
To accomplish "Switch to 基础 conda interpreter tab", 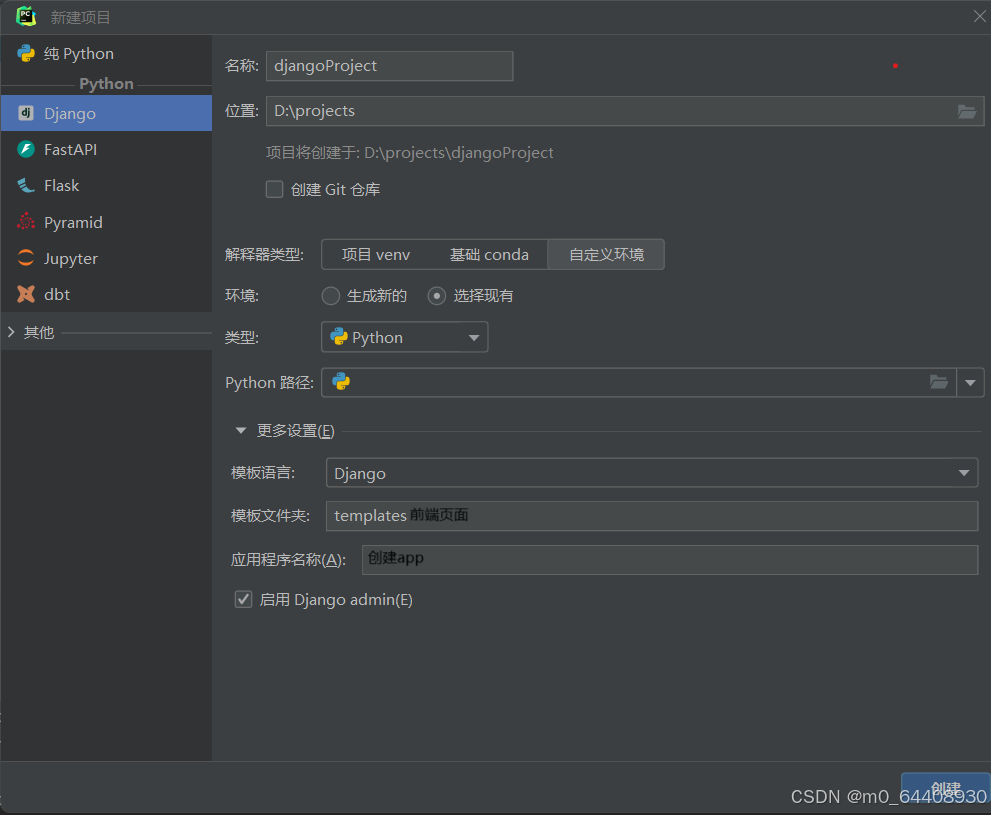I will (489, 255).
